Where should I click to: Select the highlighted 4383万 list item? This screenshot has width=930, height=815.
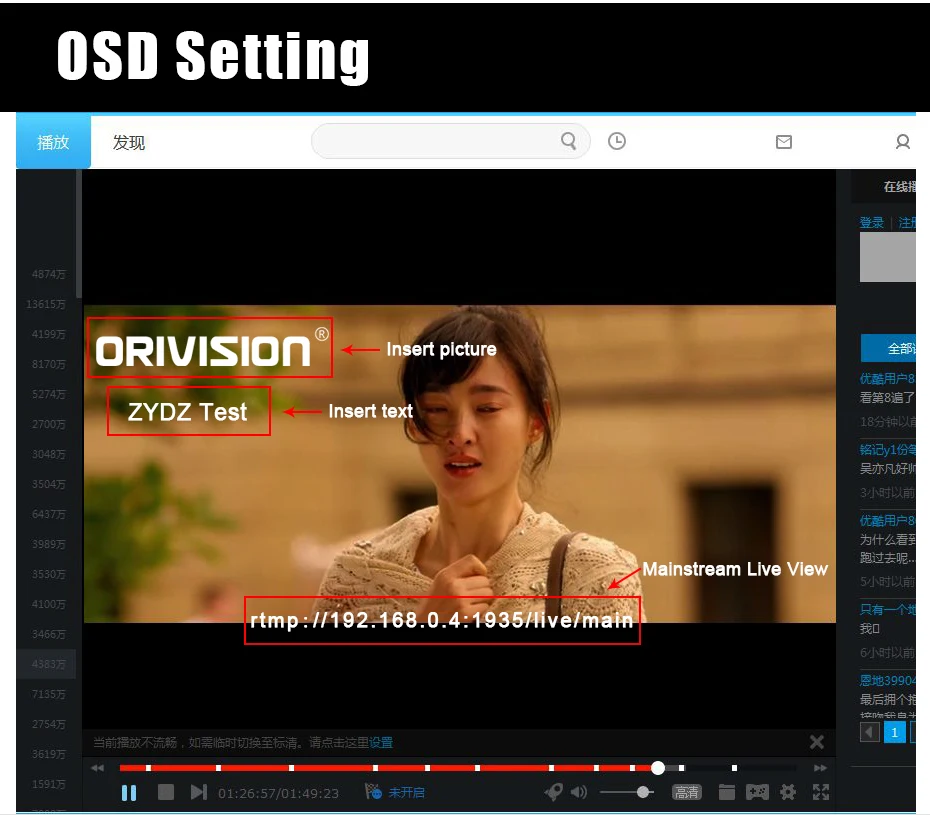46,664
